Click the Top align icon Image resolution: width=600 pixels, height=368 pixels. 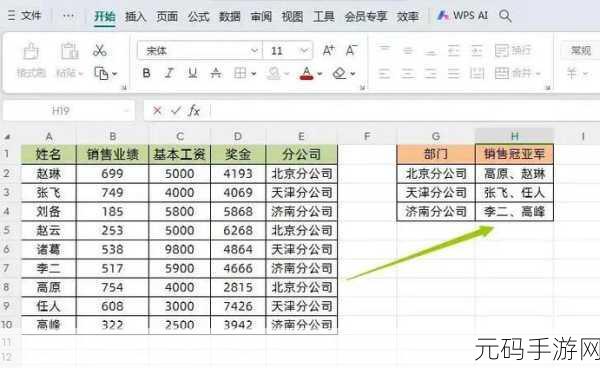[x=384, y=49]
